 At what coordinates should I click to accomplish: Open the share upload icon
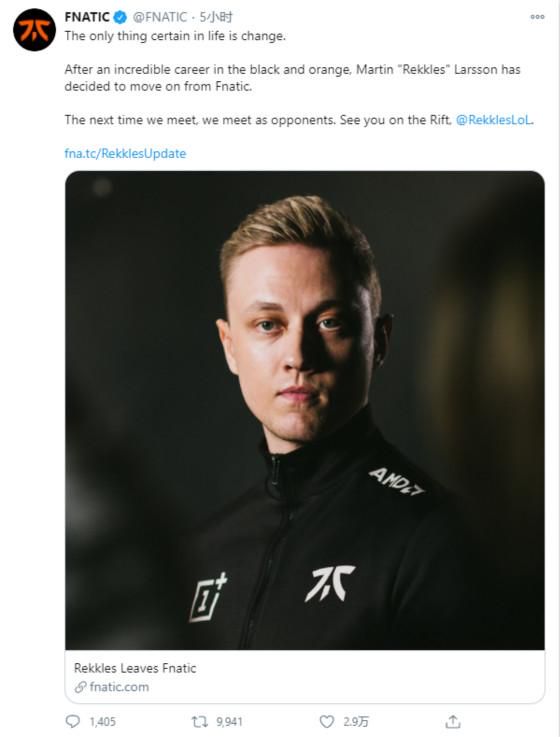(x=453, y=721)
